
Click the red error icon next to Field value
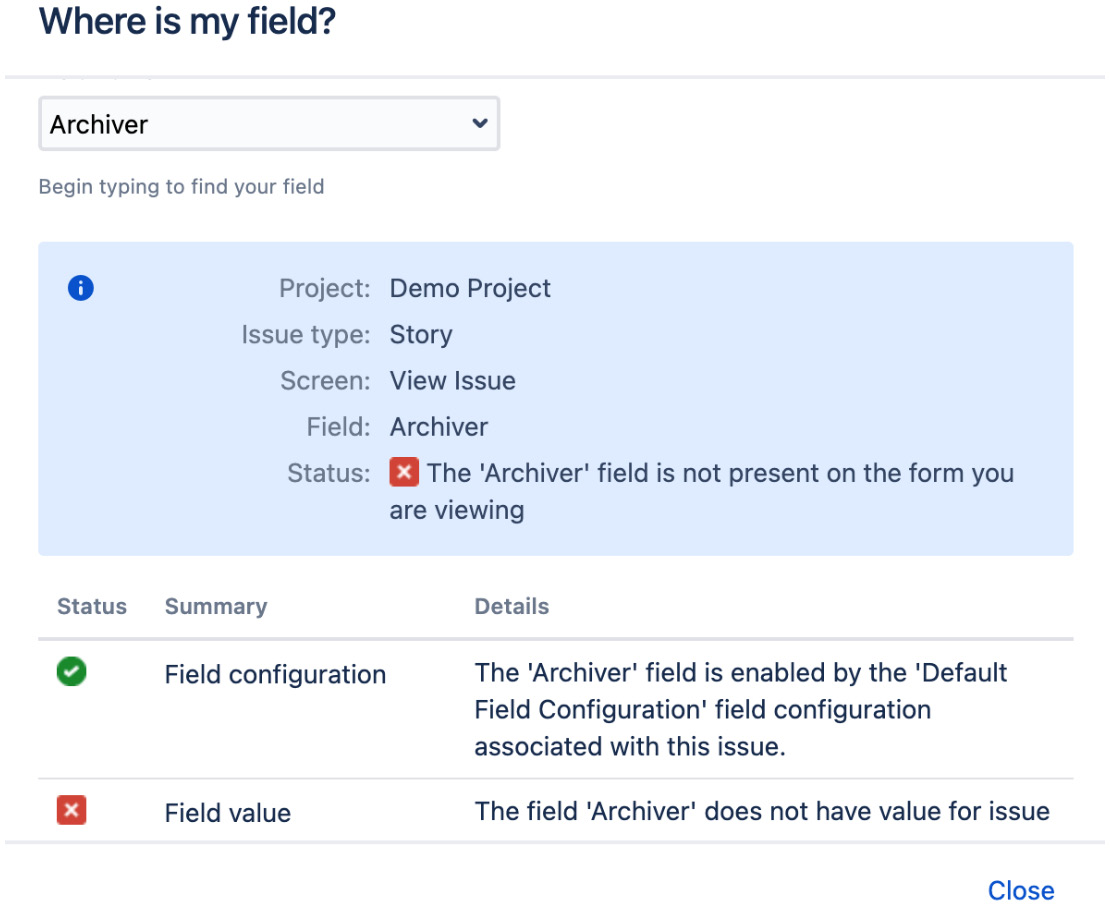[71, 810]
